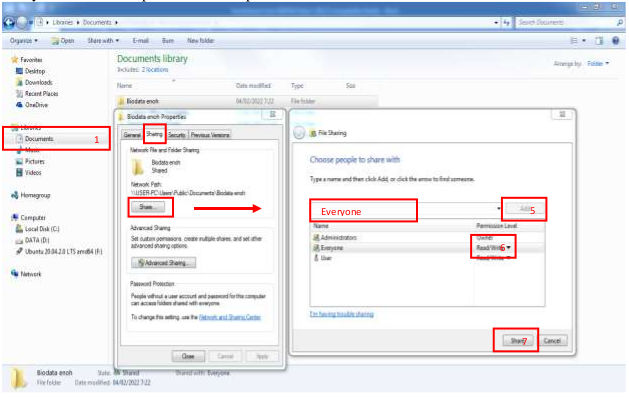Click E-mail in Explorer toolbar
The height and width of the screenshot is (397, 629).
click(140, 41)
